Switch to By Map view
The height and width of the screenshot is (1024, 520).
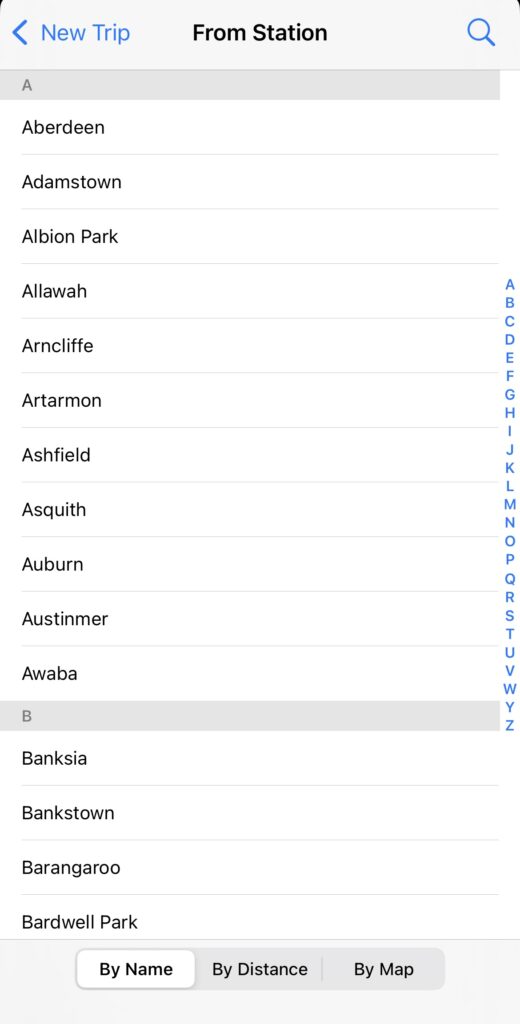[x=383, y=969]
